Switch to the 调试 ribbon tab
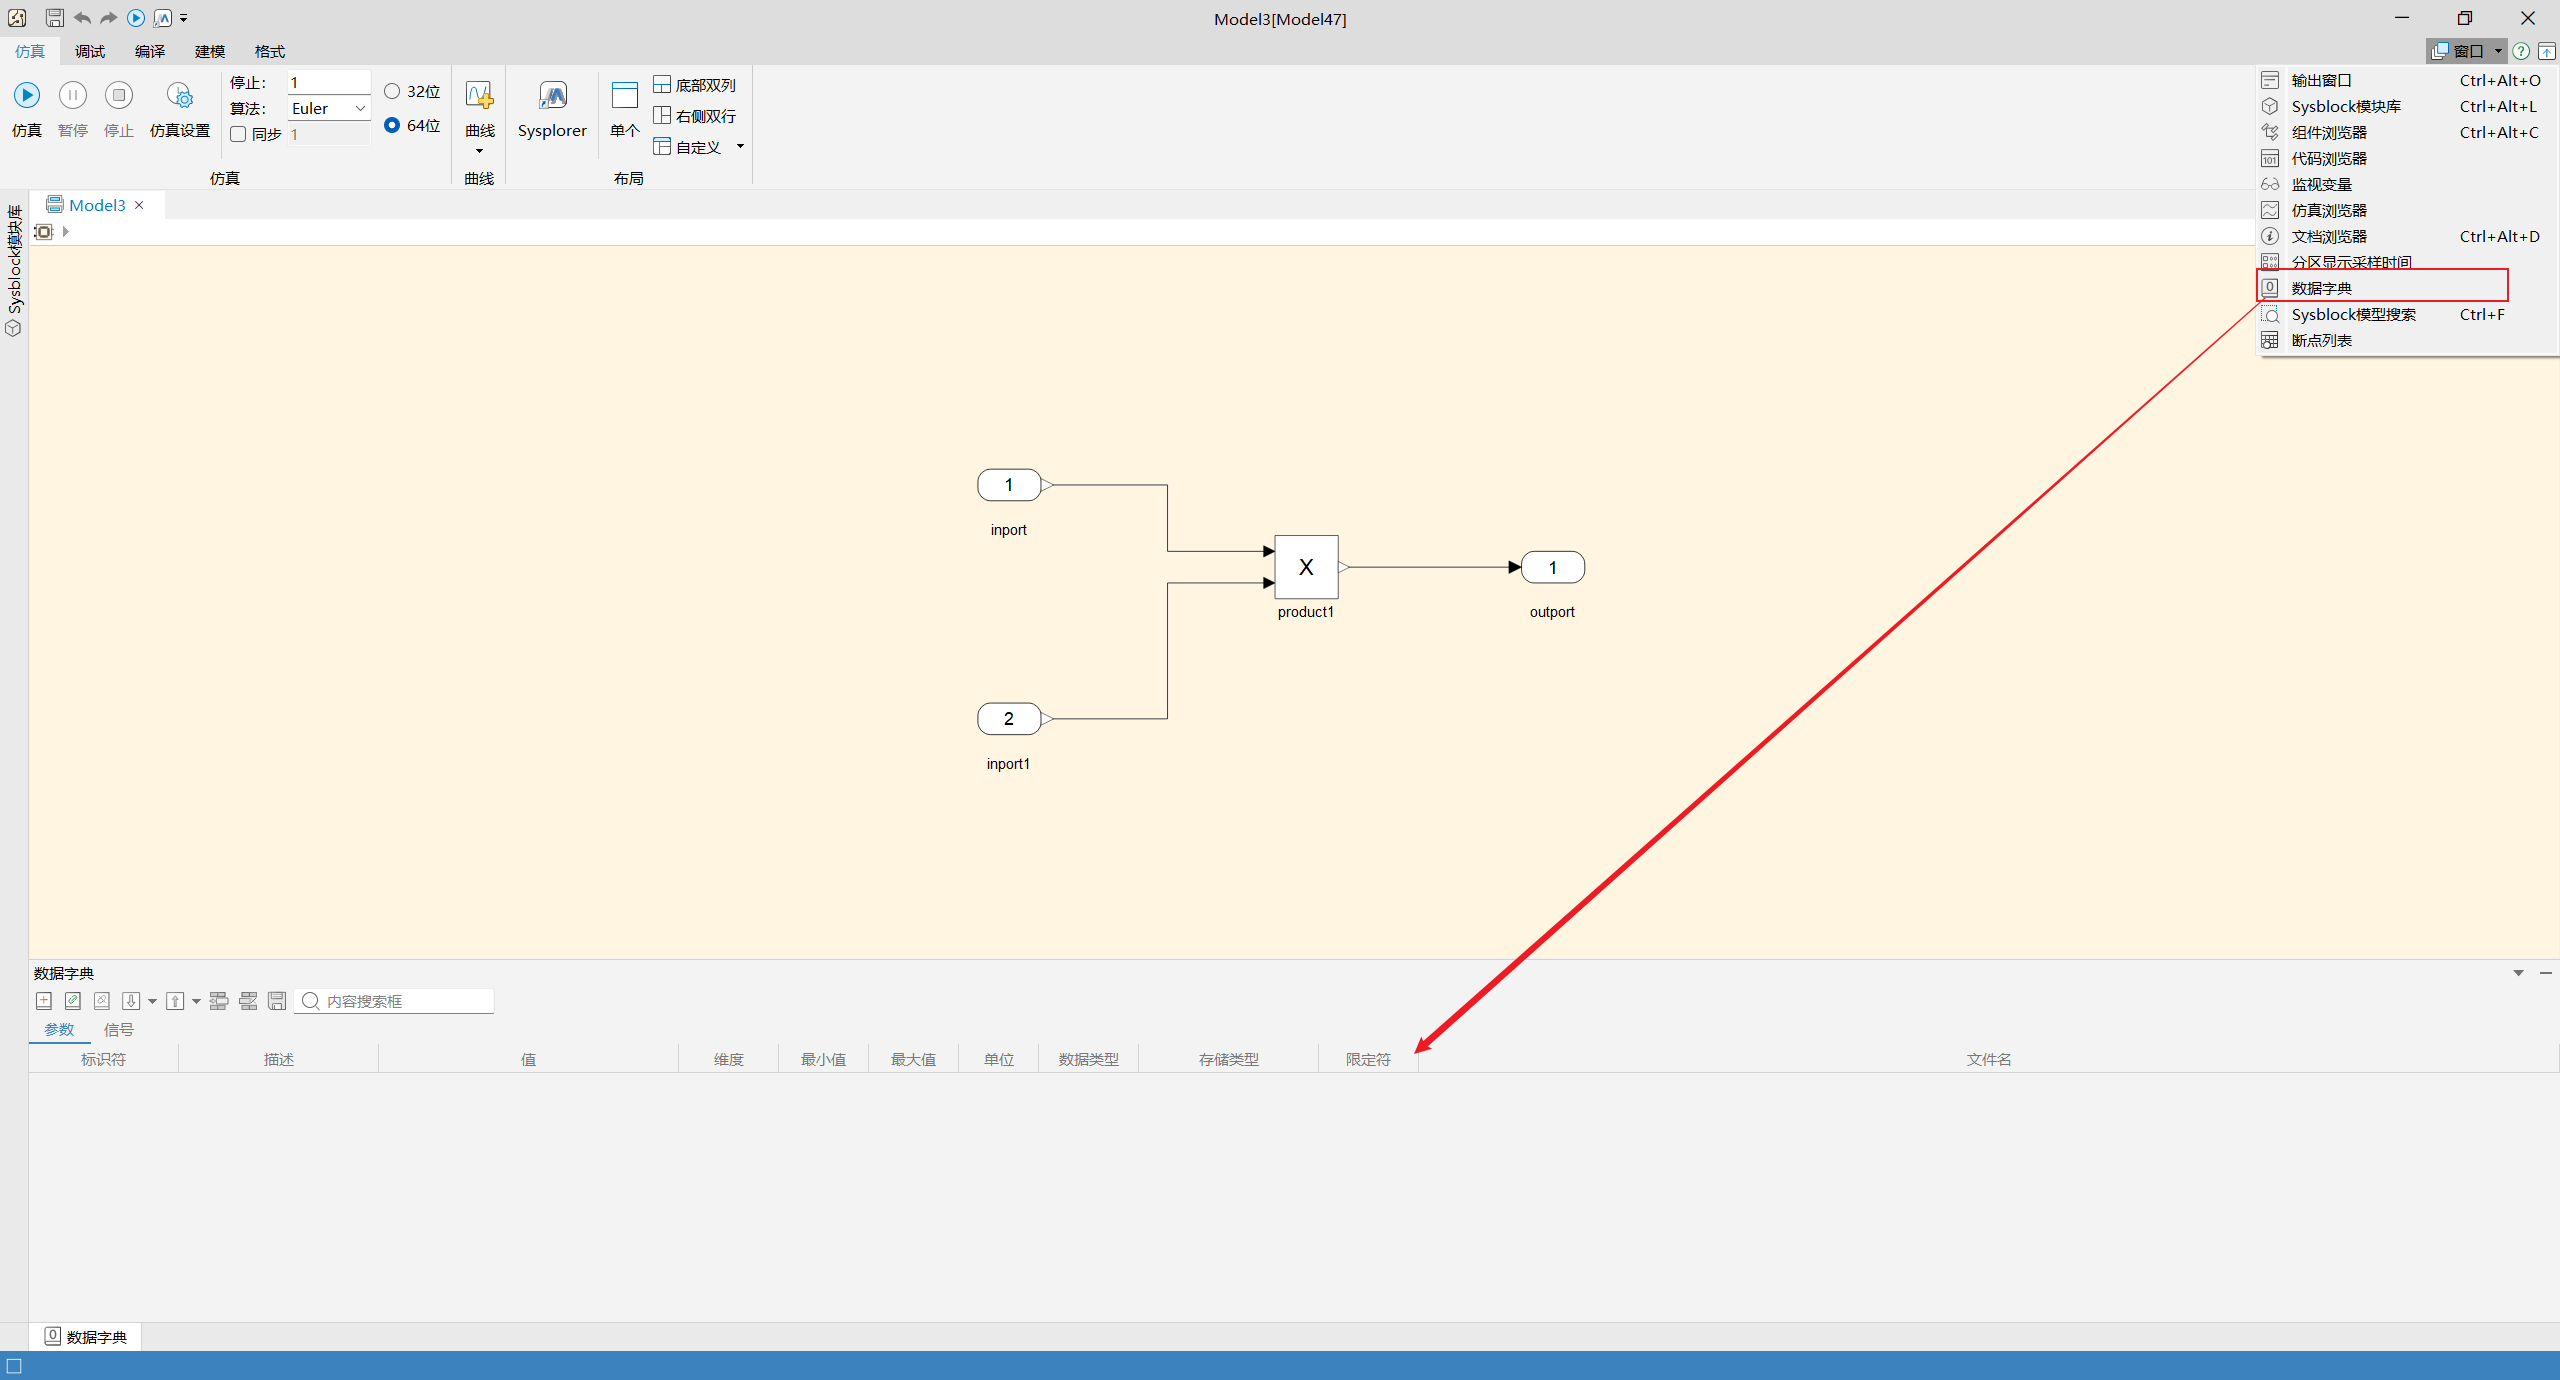 90,51
